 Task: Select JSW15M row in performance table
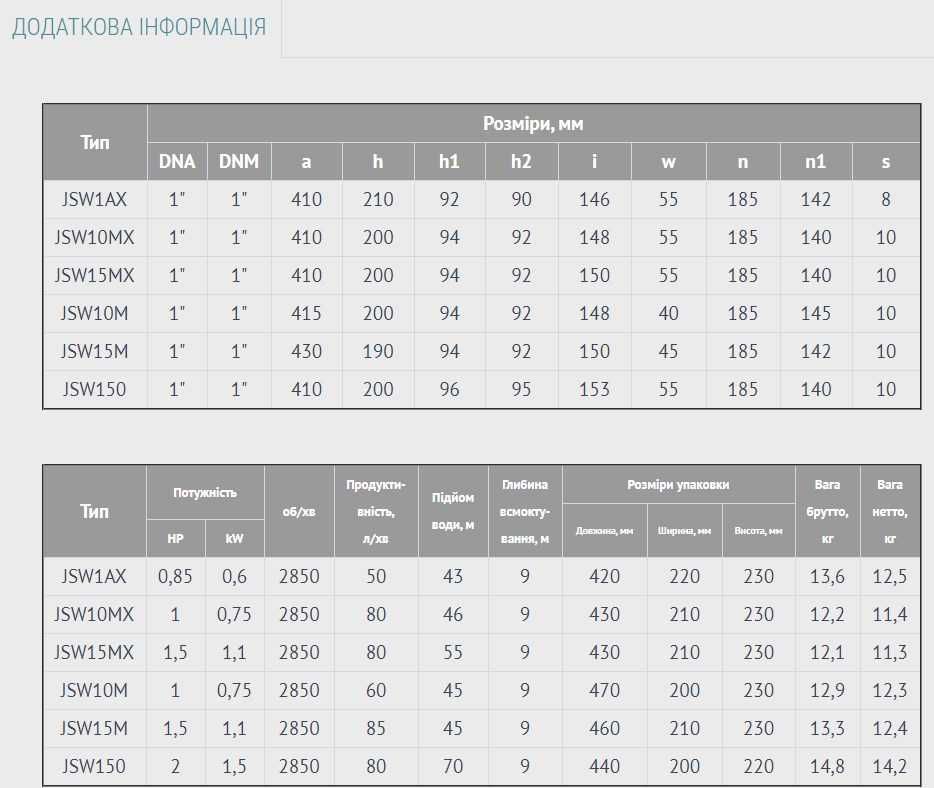pyautogui.click(x=482, y=728)
